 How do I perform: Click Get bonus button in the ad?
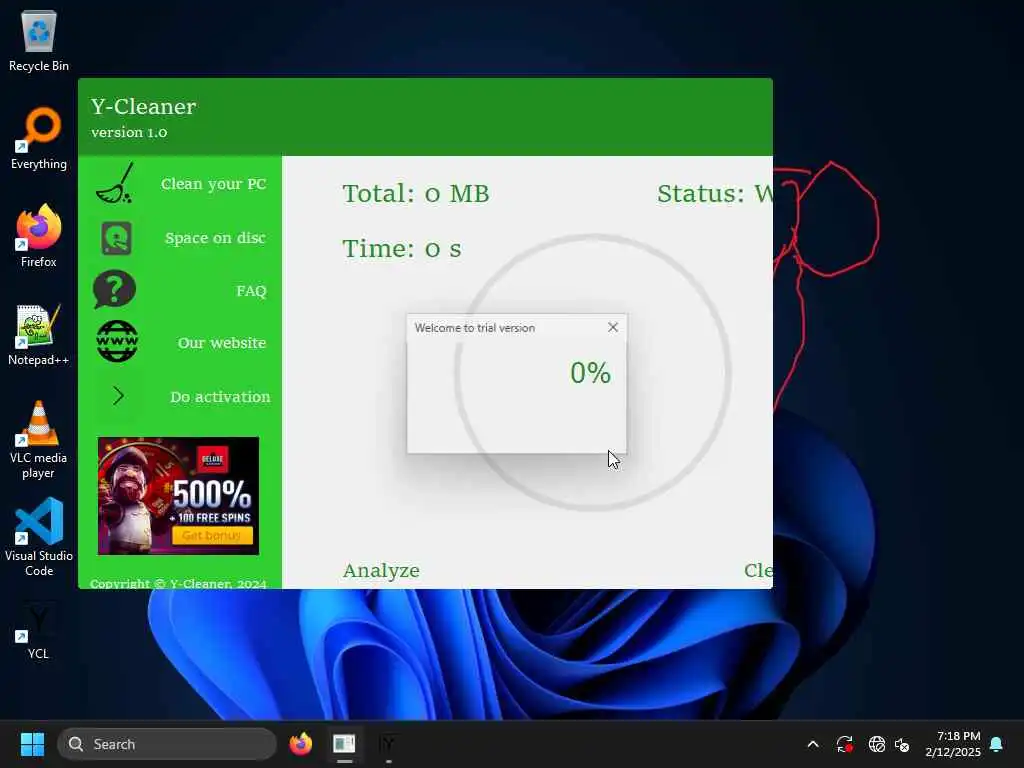[212, 536]
